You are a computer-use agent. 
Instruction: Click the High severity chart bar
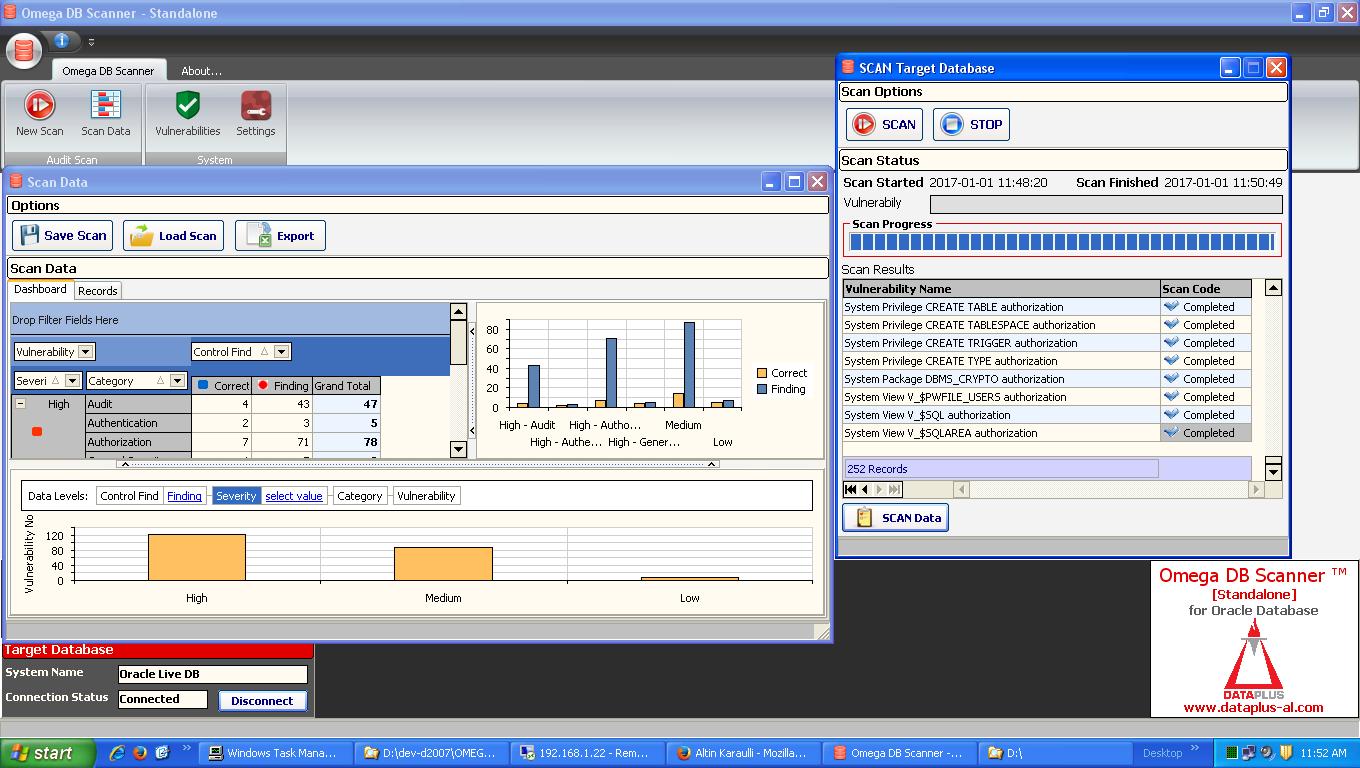(x=197, y=557)
